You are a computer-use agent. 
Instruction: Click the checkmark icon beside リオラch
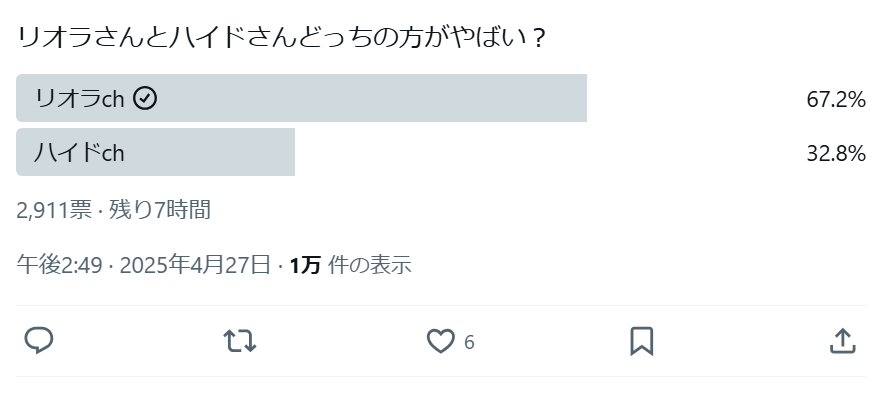tap(145, 98)
